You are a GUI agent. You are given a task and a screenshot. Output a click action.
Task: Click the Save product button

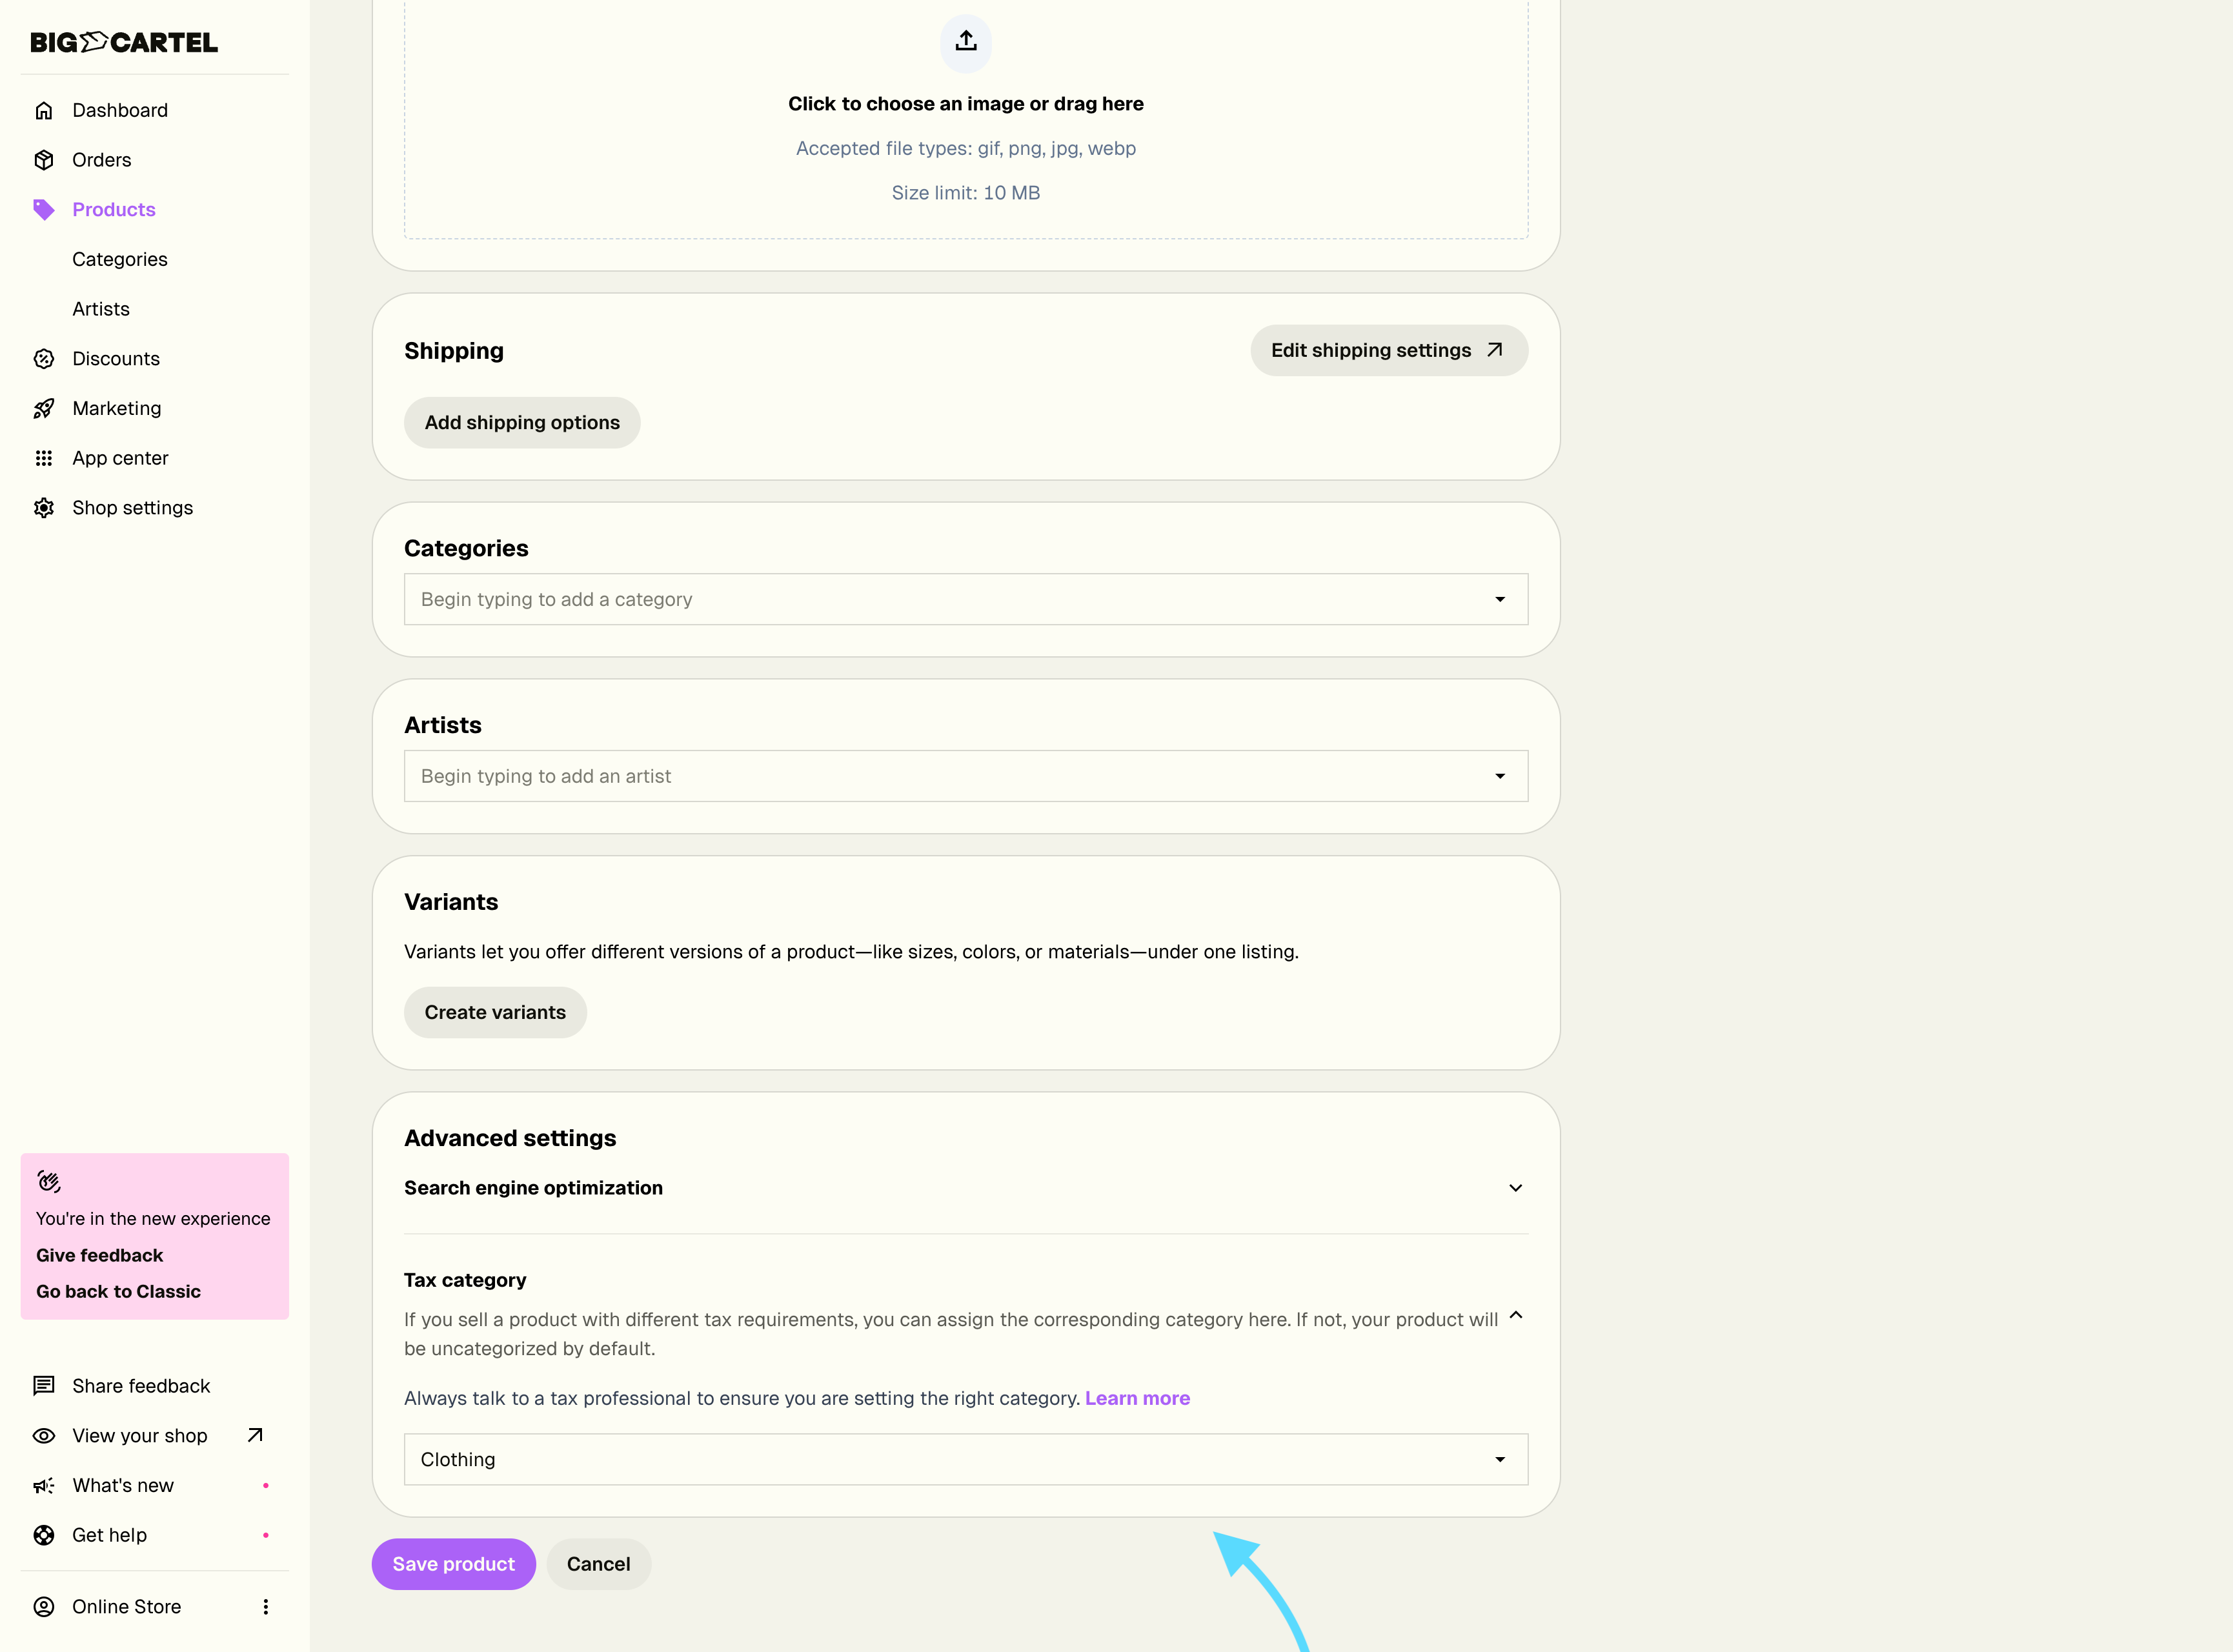453,1564
